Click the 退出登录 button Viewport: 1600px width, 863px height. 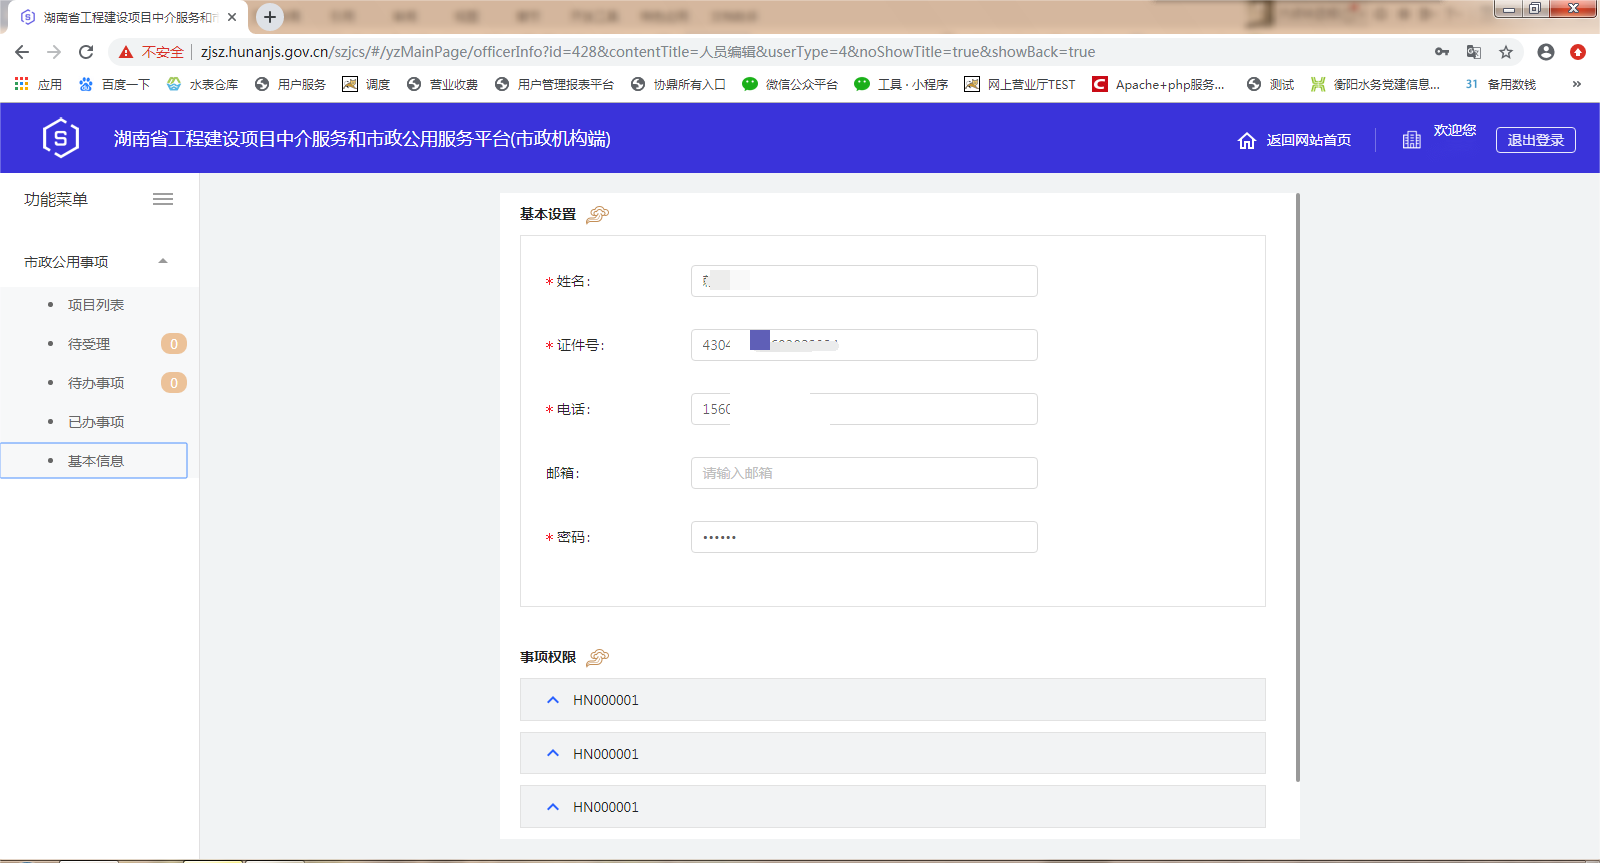(1535, 140)
